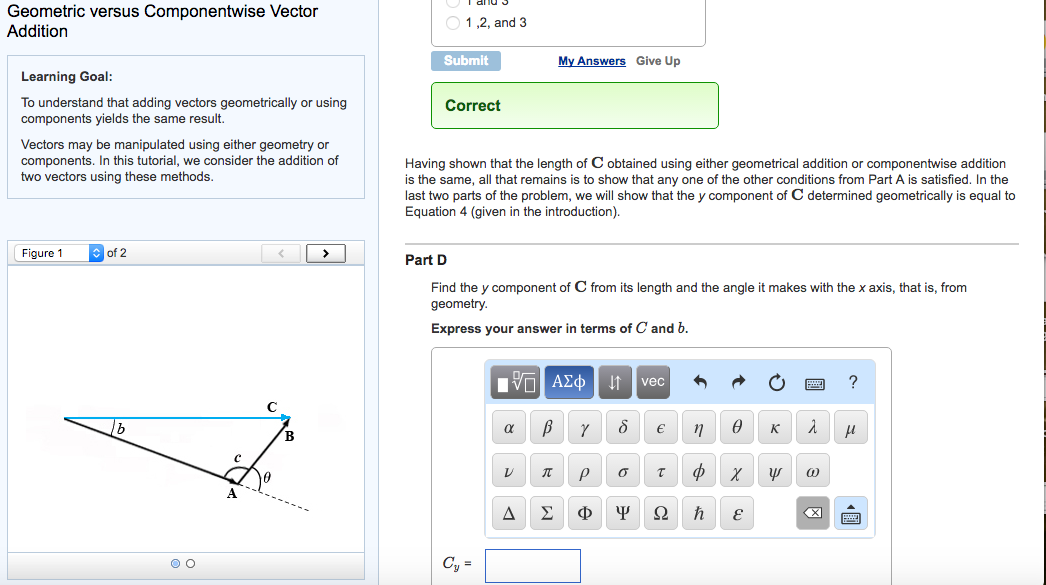Screen dimensions: 1046x585
Task: Select the second figure pagination dot
Action: click(190, 563)
